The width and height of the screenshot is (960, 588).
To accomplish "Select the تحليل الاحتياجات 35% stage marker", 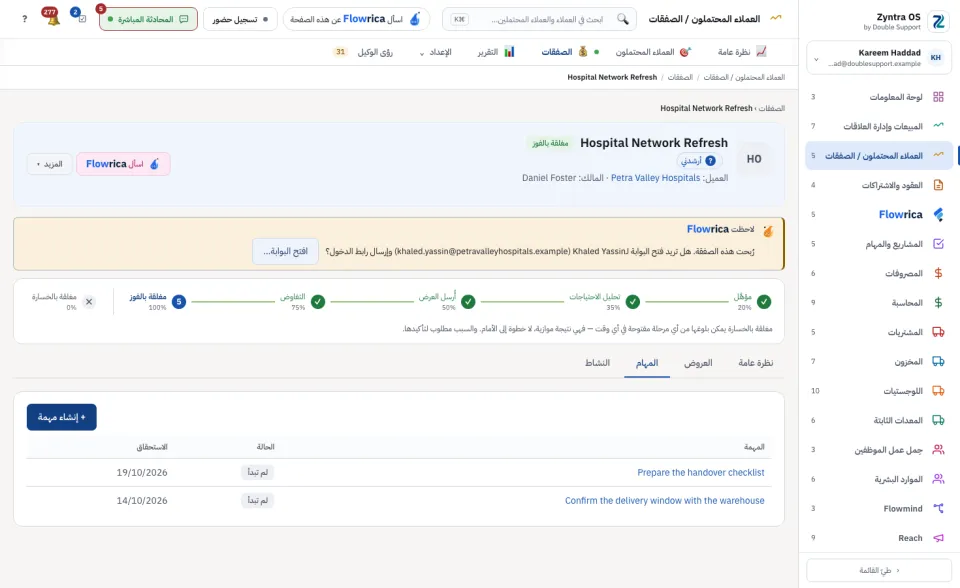I will (633, 302).
